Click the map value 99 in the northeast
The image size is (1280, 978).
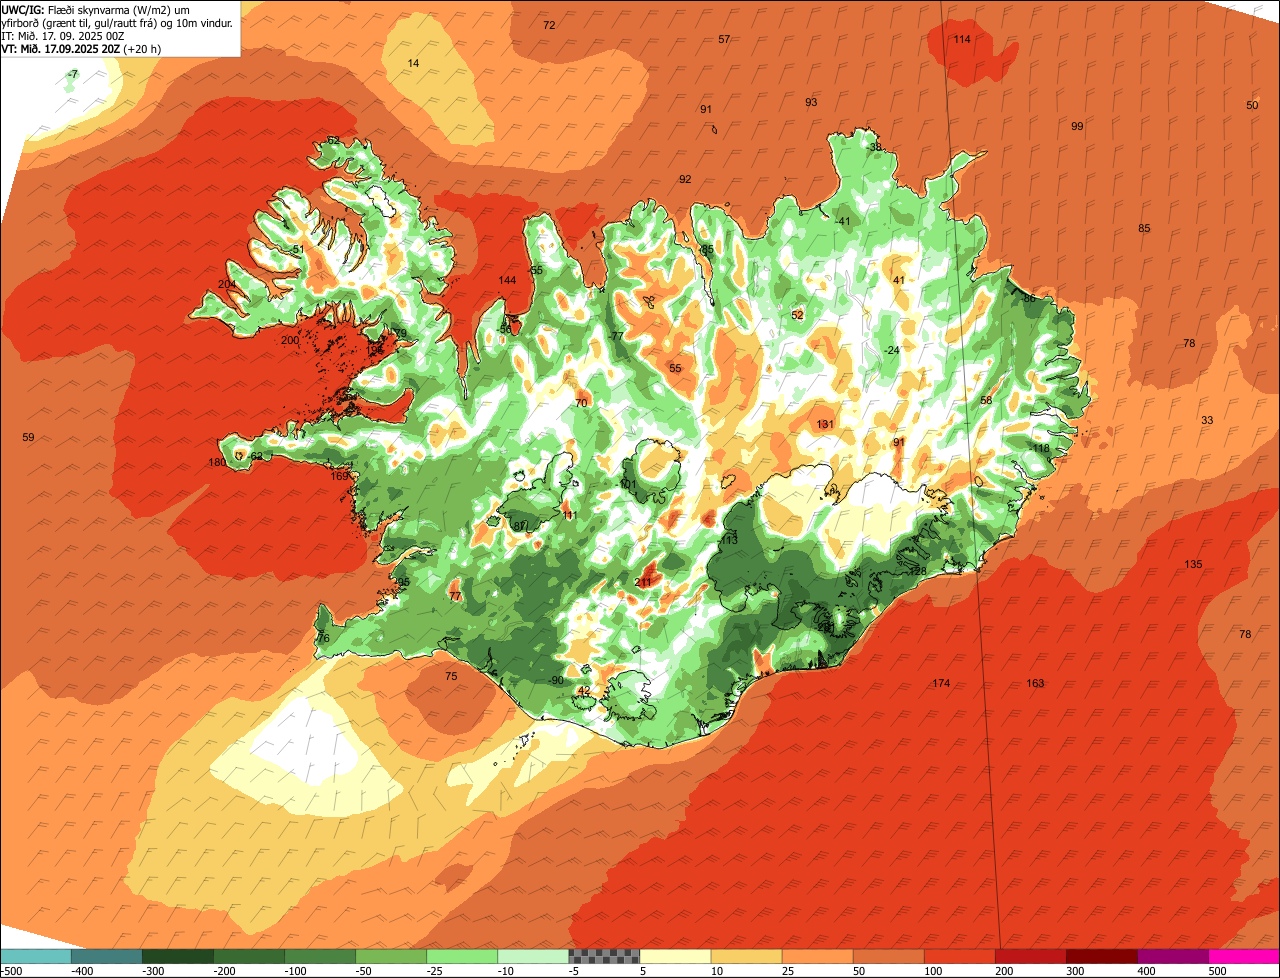pyautogui.click(x=1077, y=126)
